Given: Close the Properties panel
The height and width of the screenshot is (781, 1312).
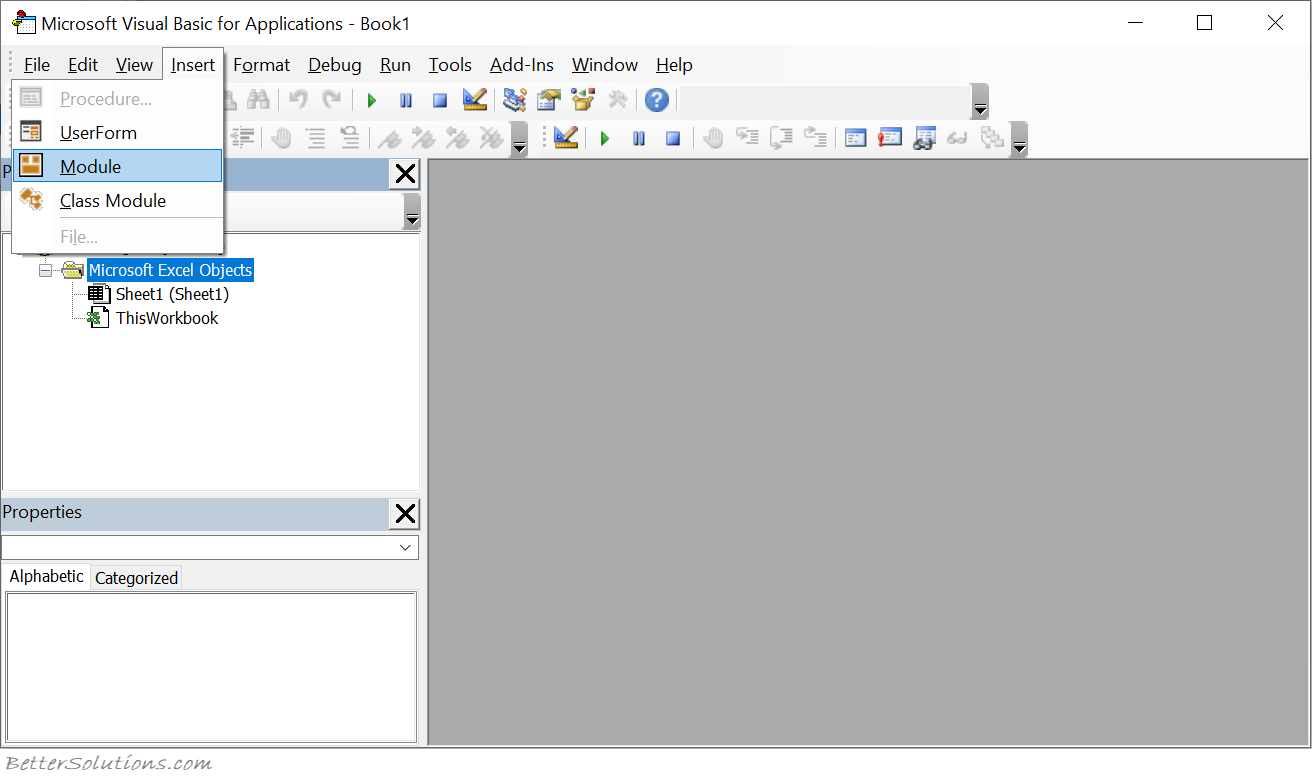Looking at the screenshot, I should (x=405, y=514).
